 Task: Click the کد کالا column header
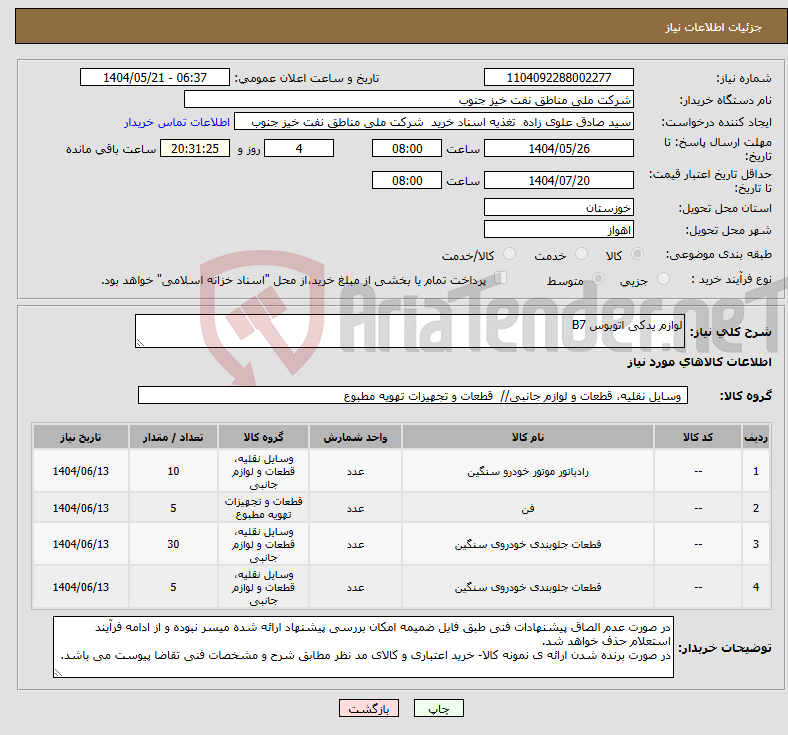698,437
